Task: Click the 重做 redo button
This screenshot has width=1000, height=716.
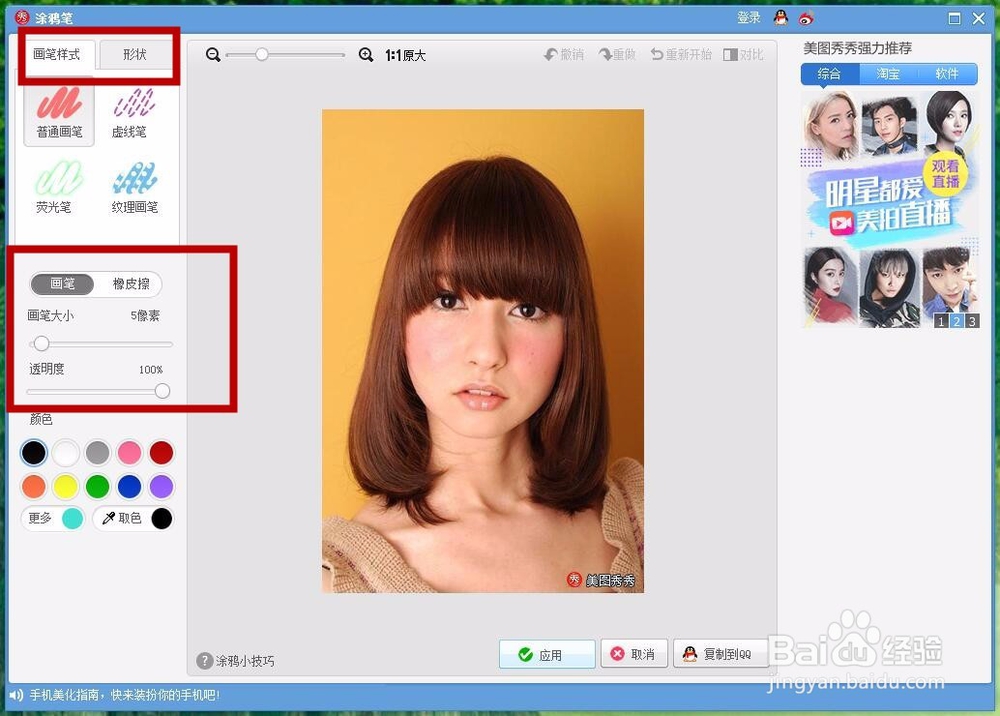Action: coord(617,55)
